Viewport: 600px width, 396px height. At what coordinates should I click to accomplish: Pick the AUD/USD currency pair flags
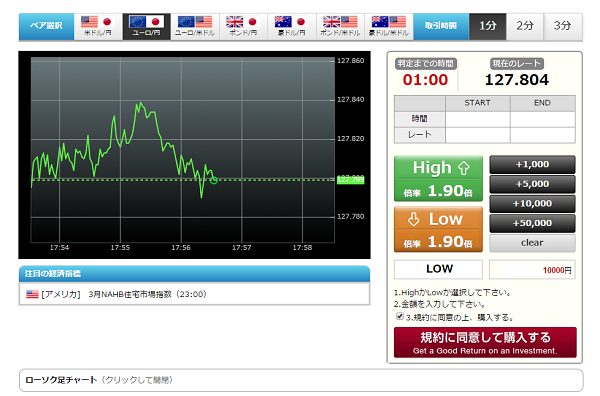[x=389, y=22]
